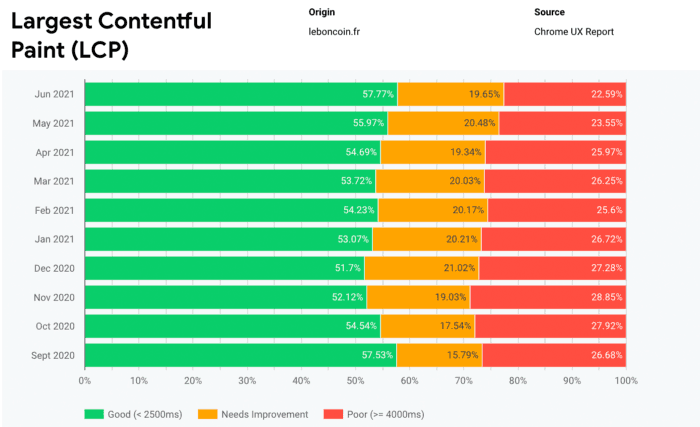Image resolution: width=700 pixels, height=427 pixels.
Task: Click the Chrome UX Report source text
Action: click(x=574, y=31)
